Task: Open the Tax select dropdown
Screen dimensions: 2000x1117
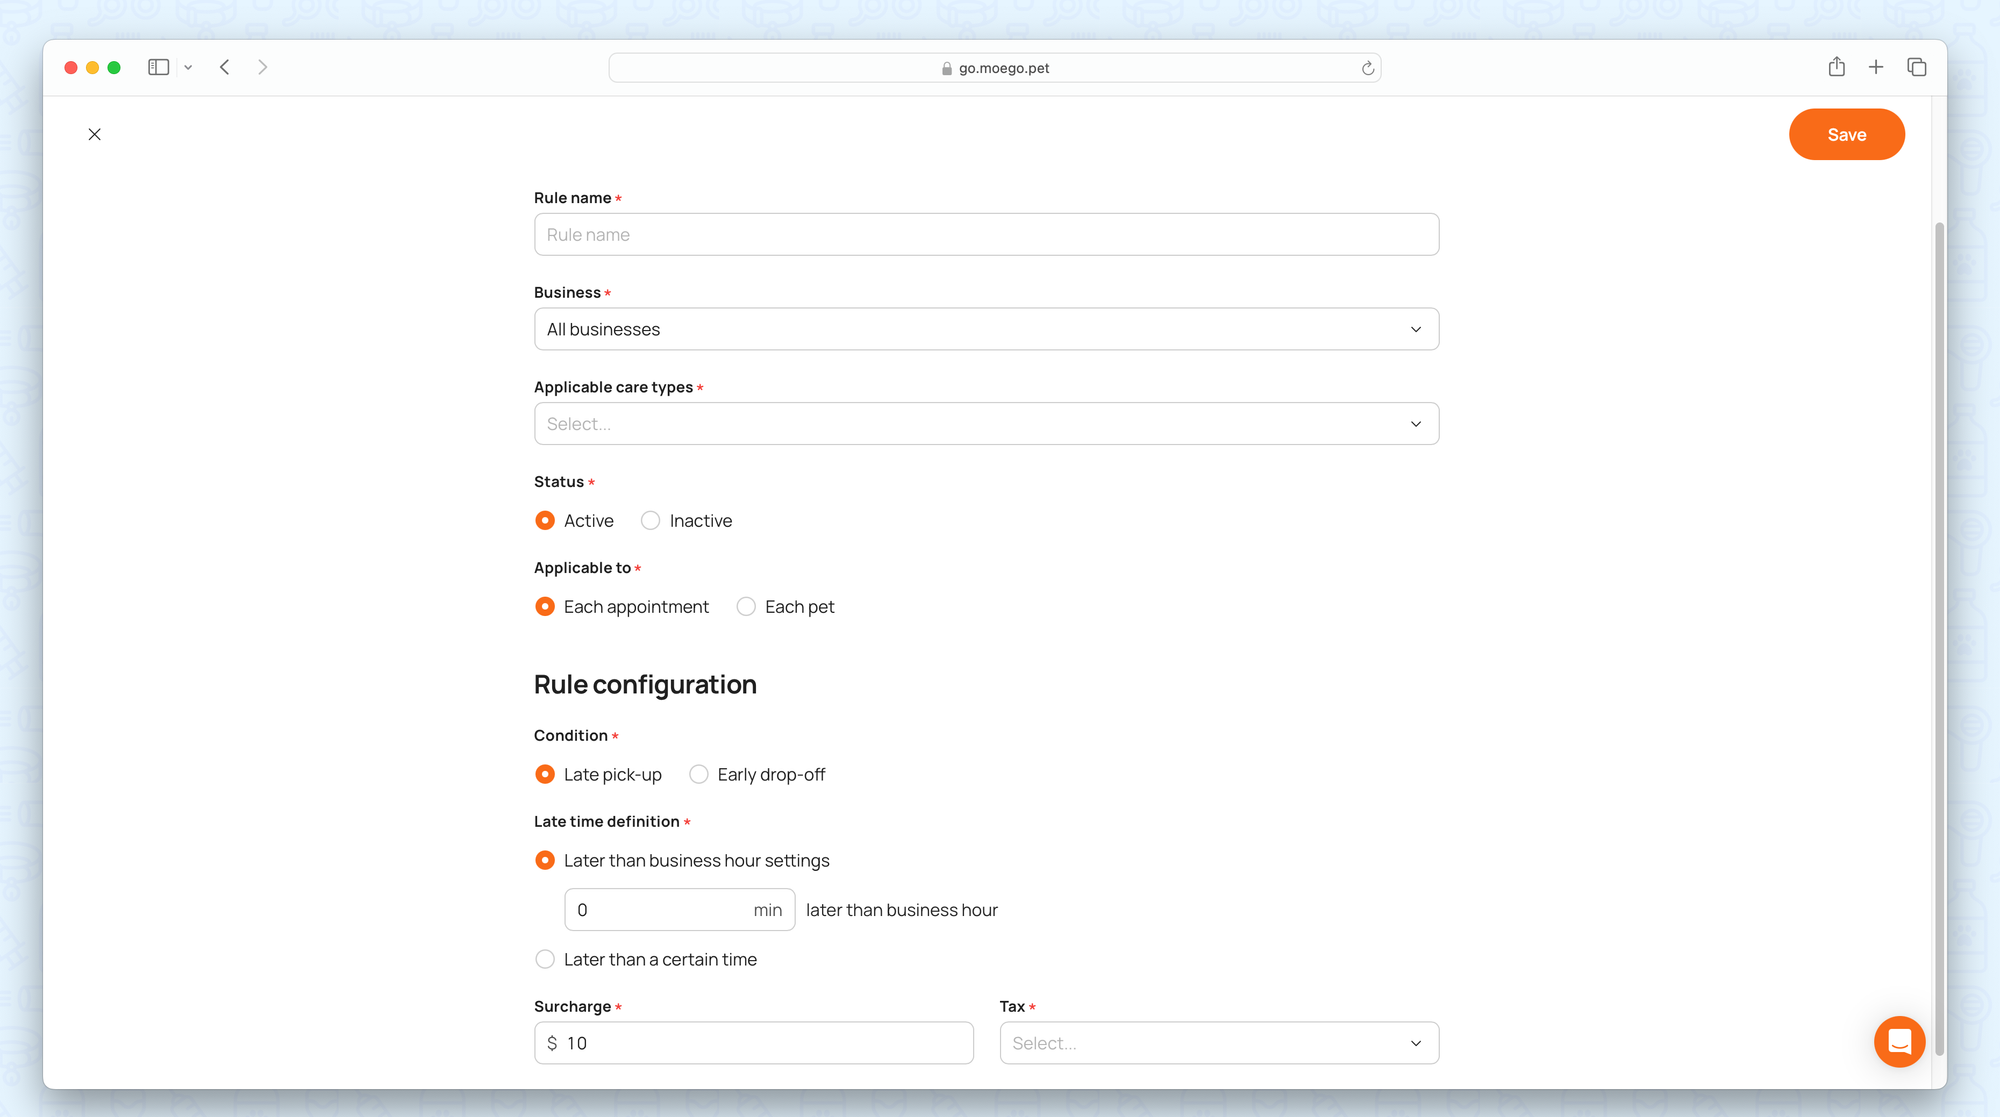Action: 1218,1043
